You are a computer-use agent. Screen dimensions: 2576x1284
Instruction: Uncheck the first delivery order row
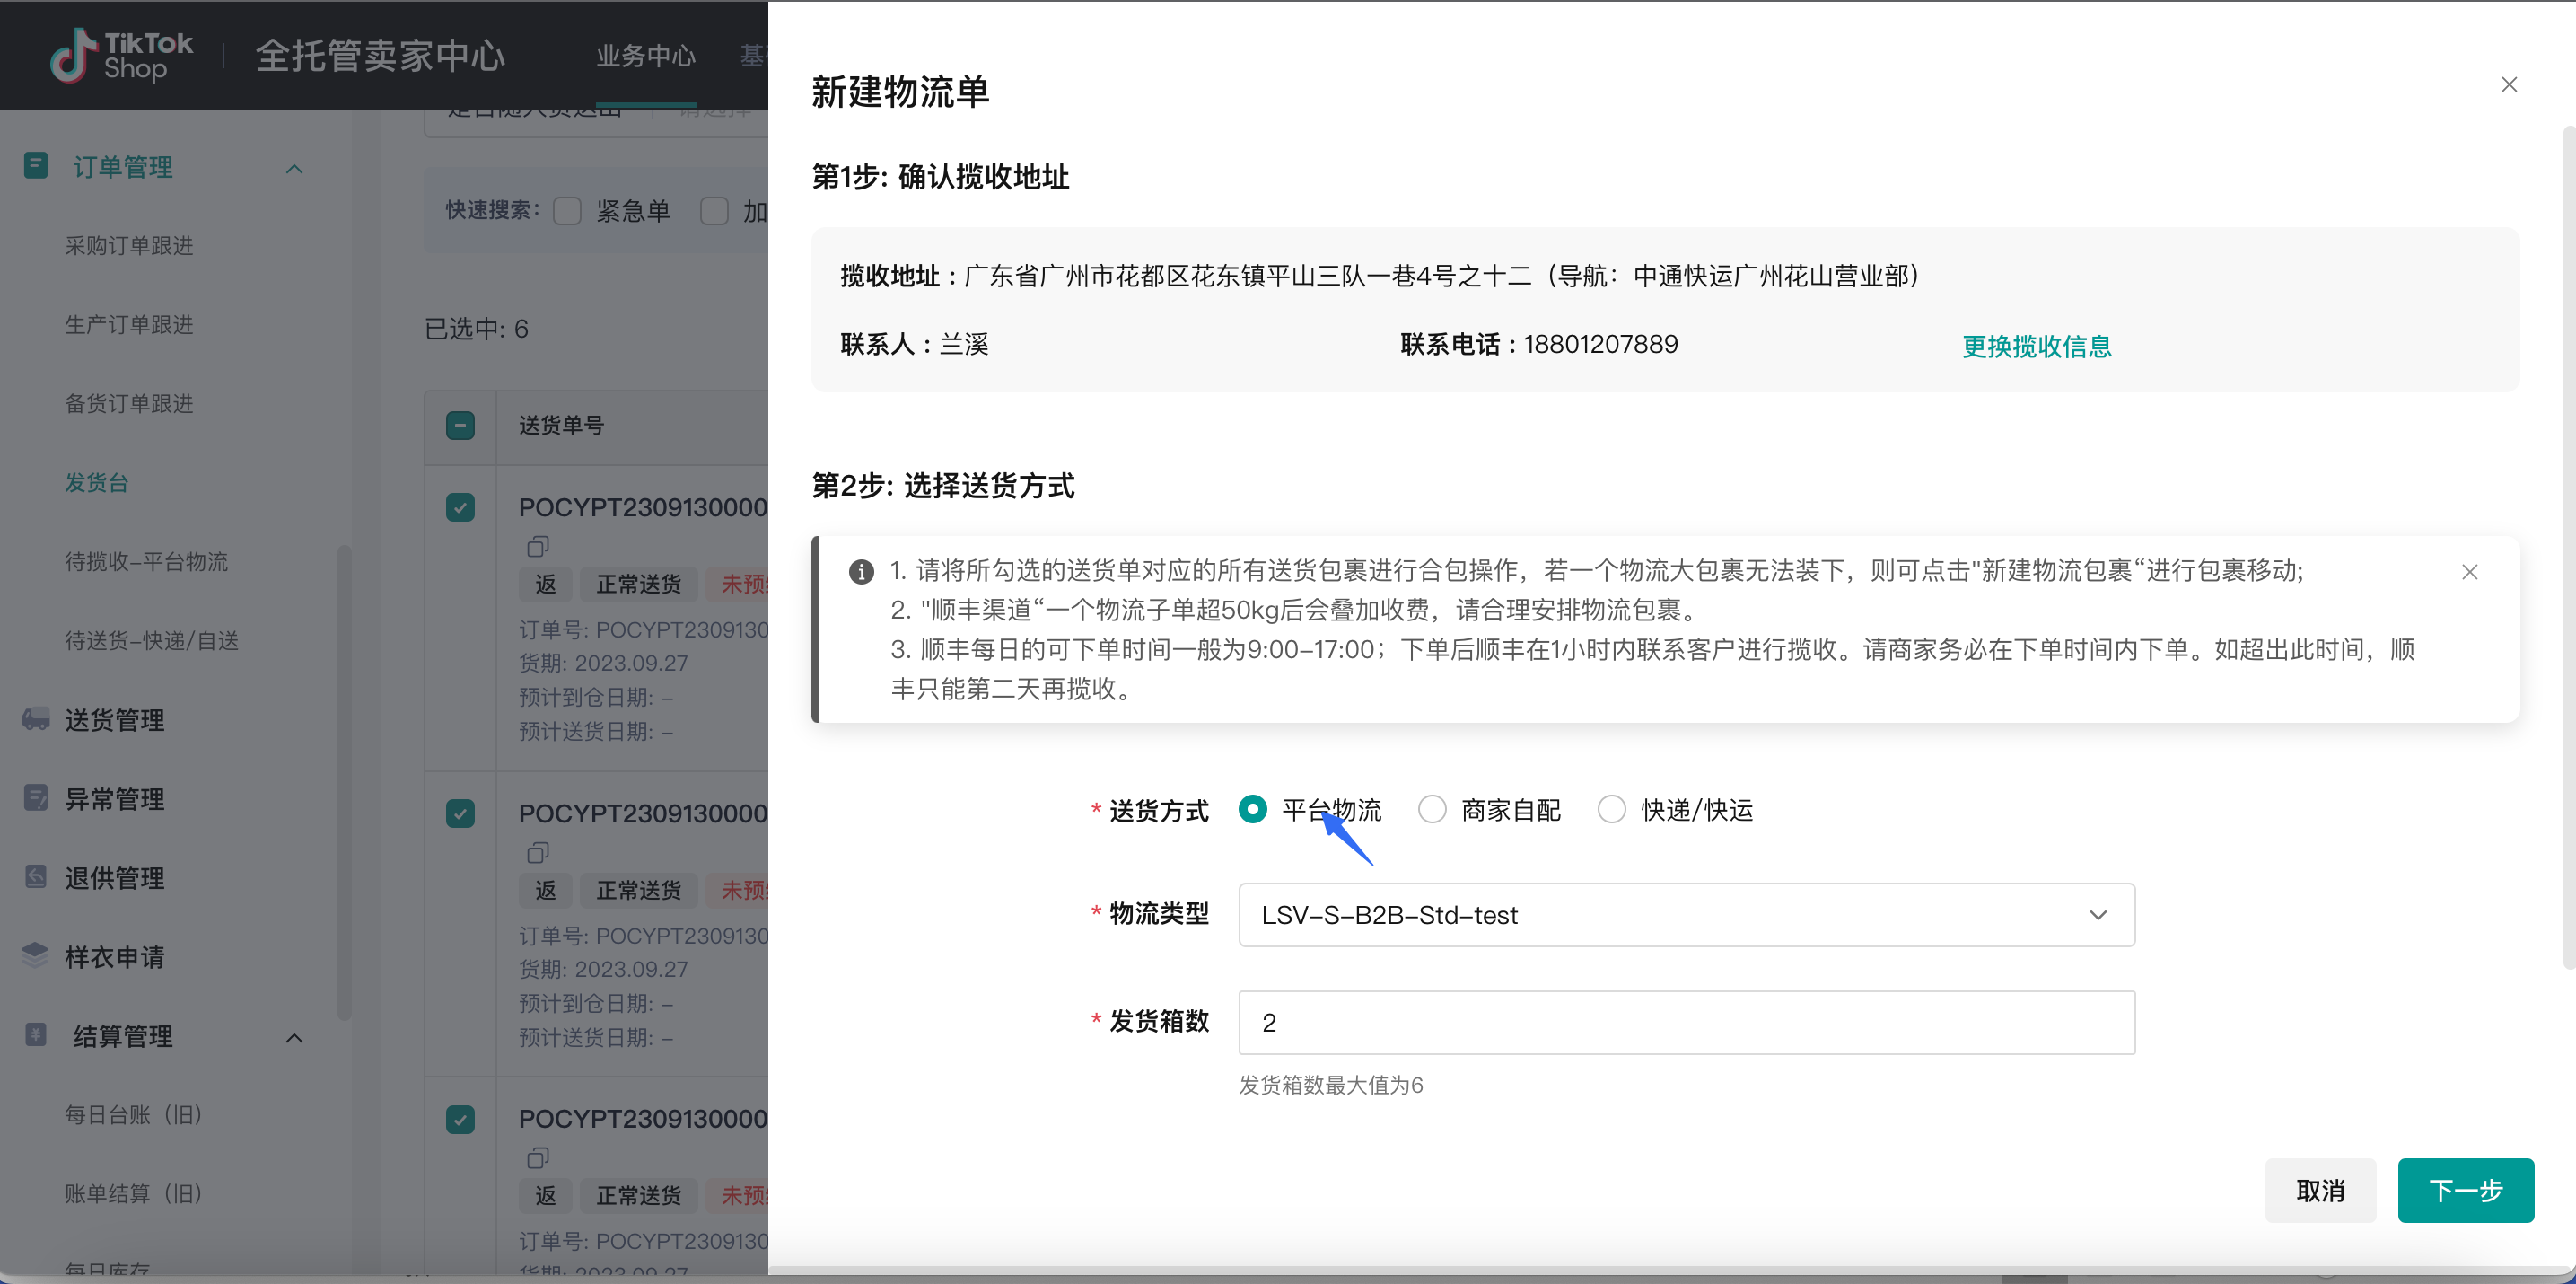(x=460, y=507)
